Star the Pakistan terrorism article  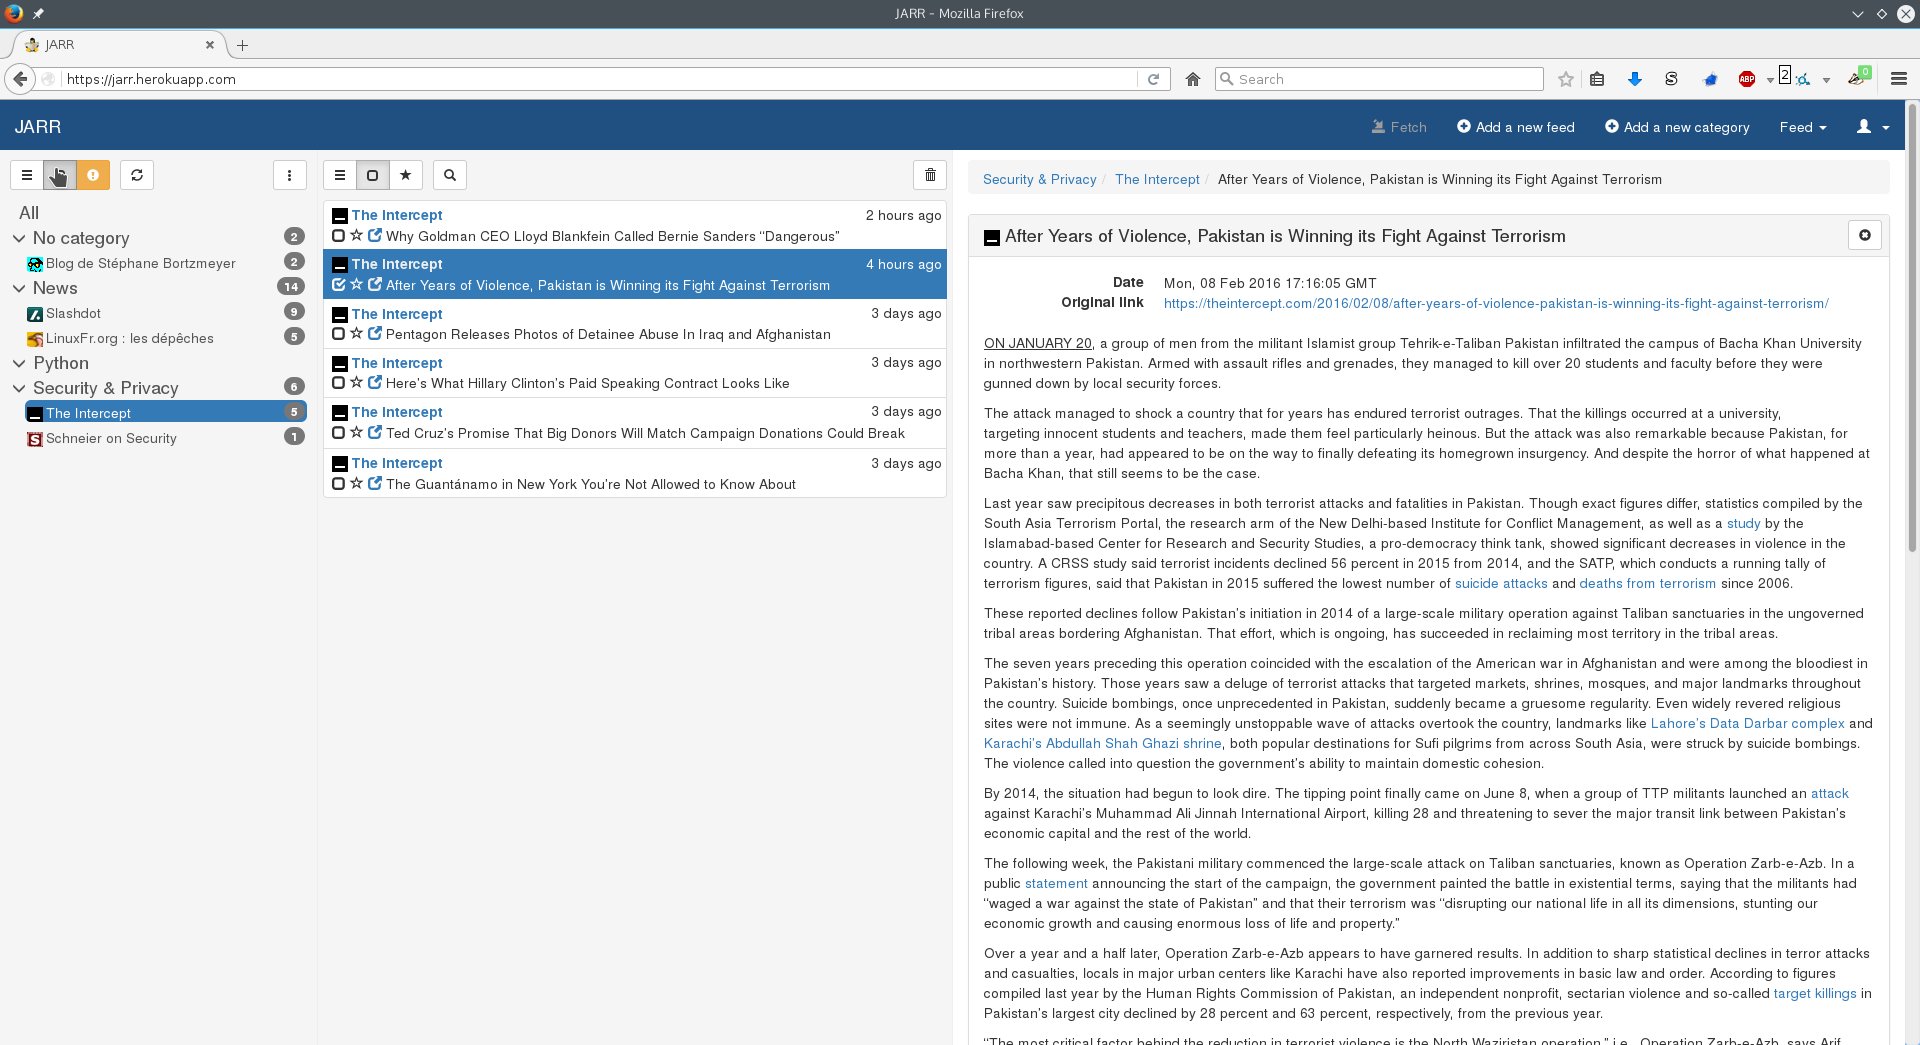click(356, 285)
